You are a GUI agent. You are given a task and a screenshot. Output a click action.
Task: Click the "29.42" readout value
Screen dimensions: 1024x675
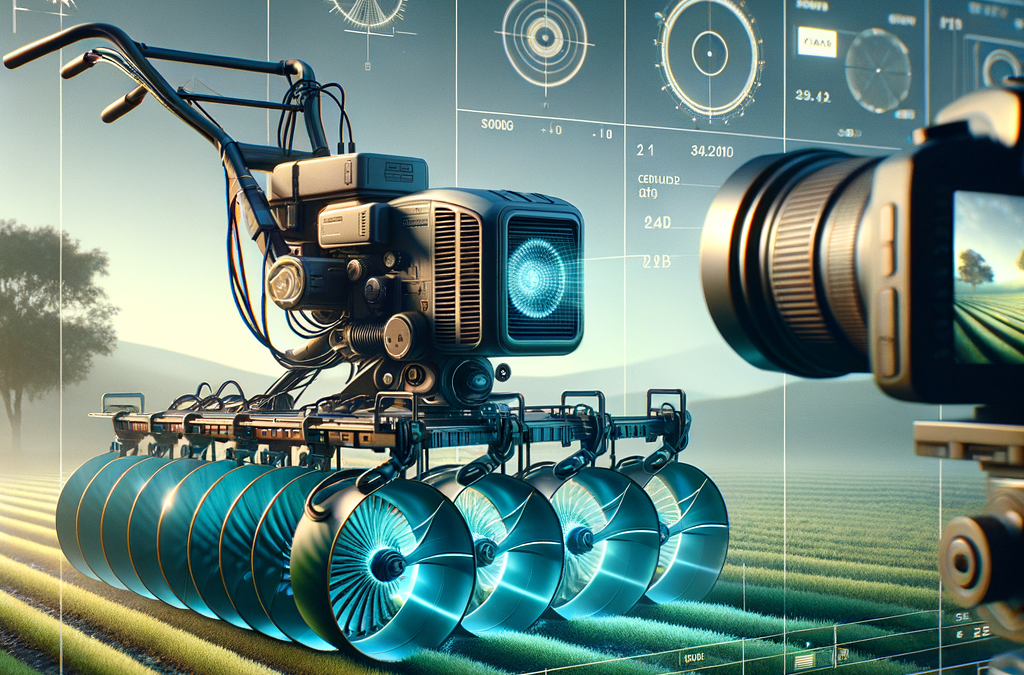[812, 96]
